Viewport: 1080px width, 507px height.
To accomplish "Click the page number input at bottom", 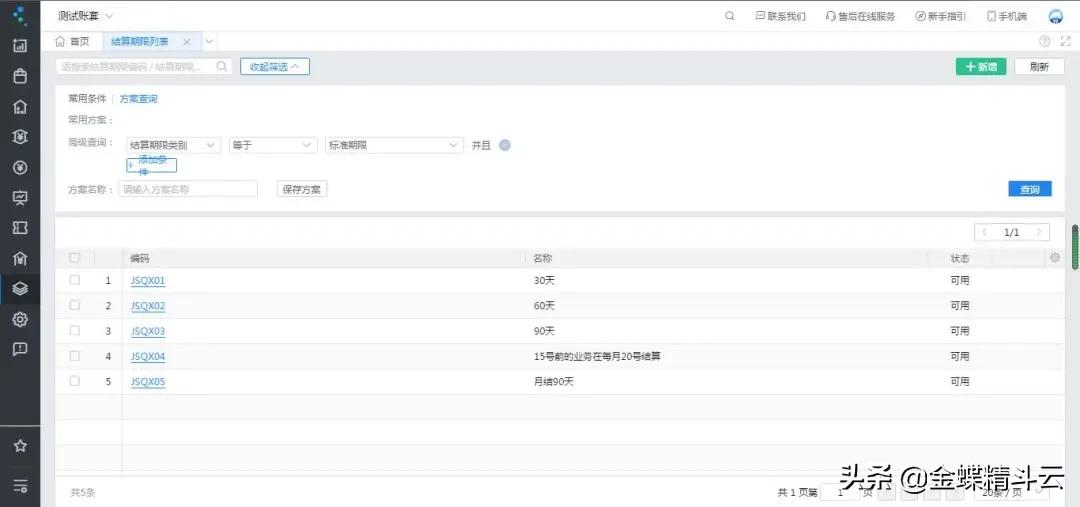I will pos(840,493).
